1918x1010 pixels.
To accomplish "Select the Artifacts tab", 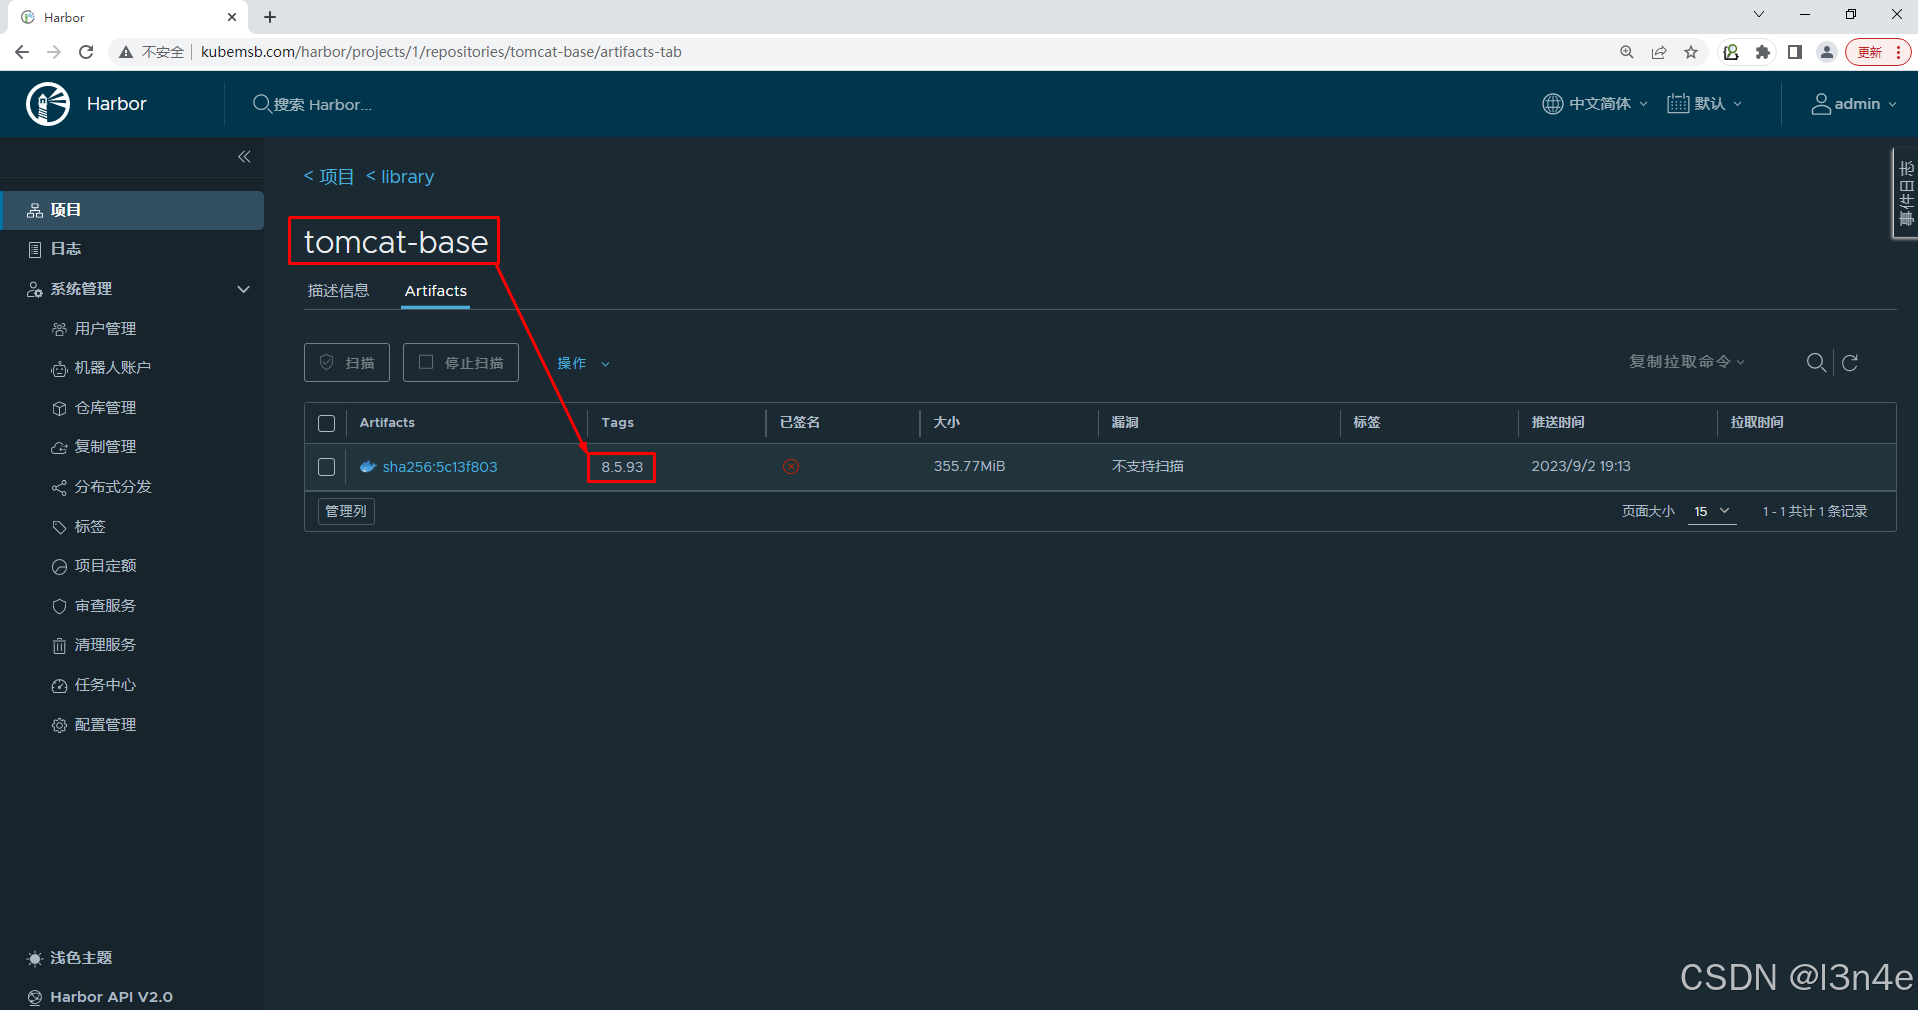I will click(434, 291).
